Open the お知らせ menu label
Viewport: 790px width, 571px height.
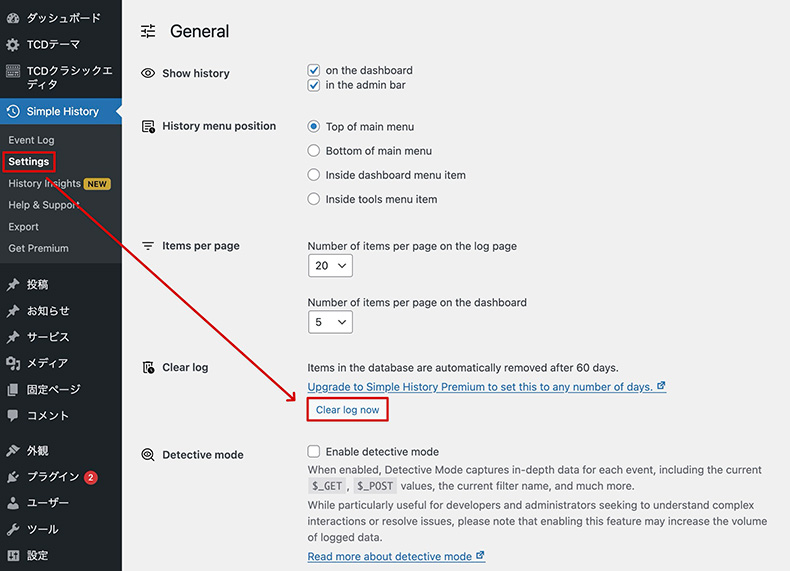[x=48, y=311]
